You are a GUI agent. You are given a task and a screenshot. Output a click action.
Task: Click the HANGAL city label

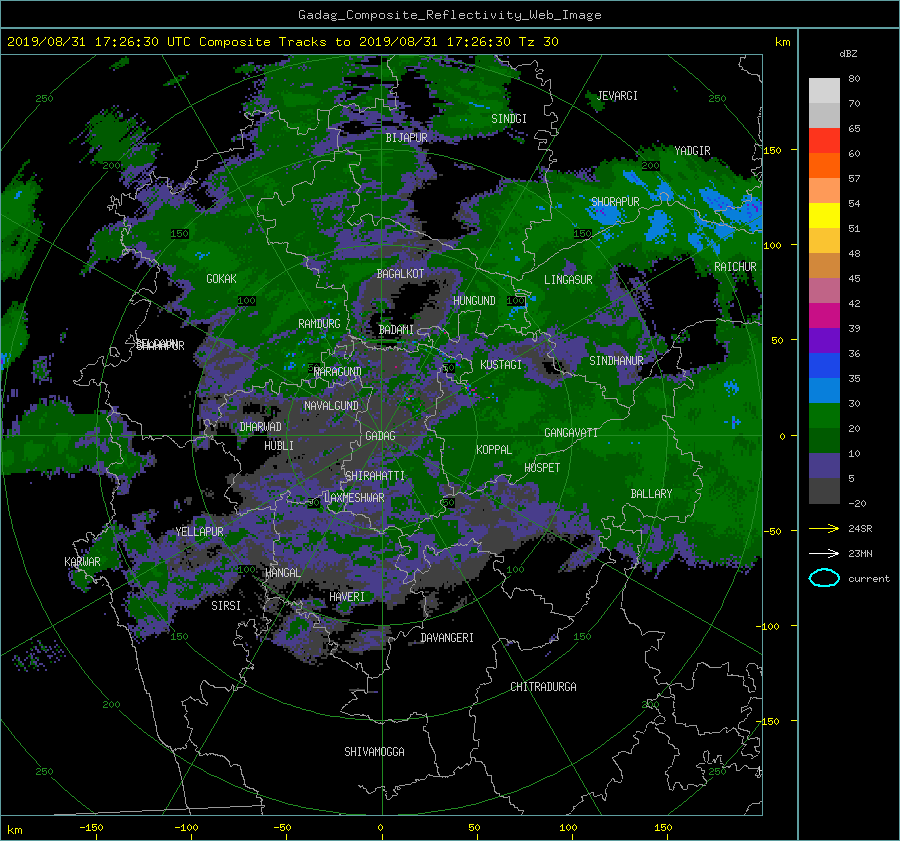click(283, 573)
